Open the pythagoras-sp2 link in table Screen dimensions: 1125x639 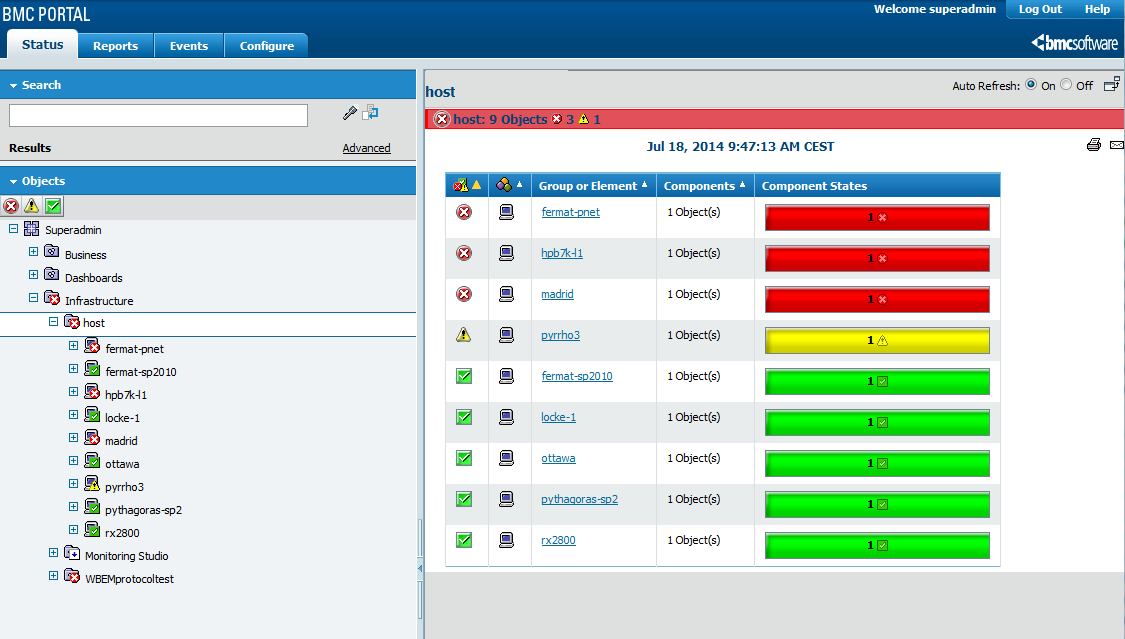click(x=579, y=499)
